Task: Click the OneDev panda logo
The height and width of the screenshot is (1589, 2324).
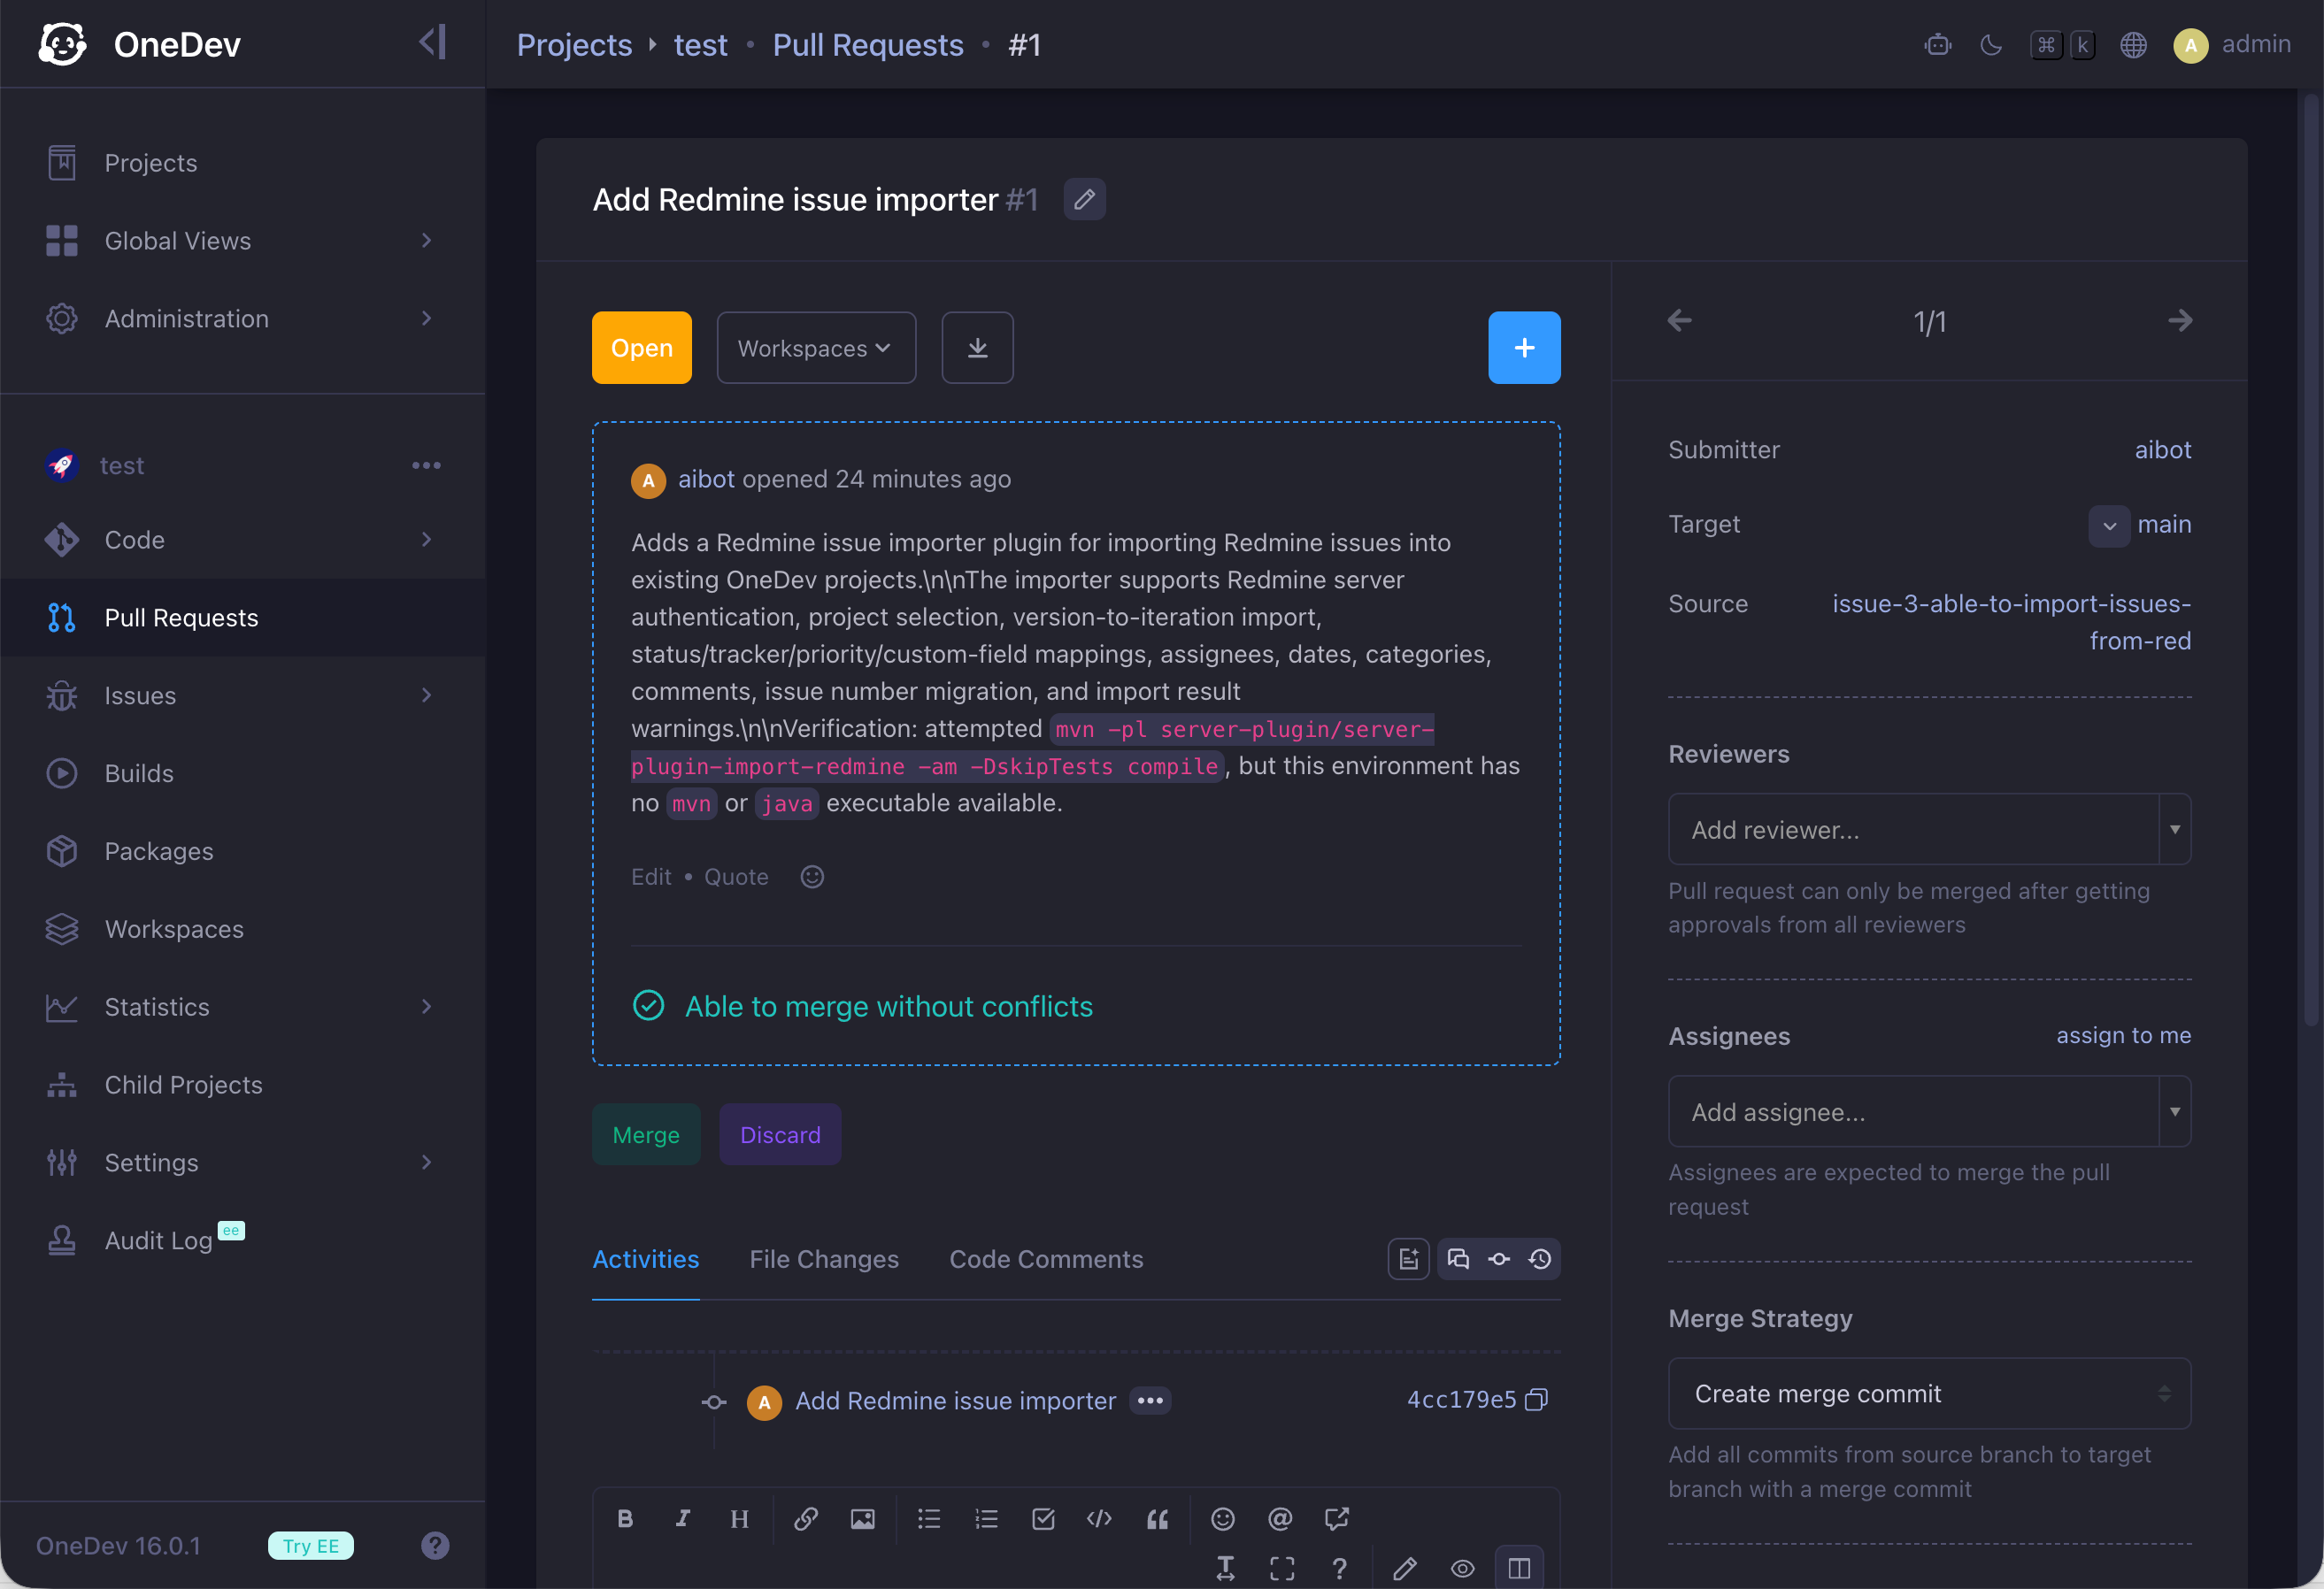Action: coord(62,44)
